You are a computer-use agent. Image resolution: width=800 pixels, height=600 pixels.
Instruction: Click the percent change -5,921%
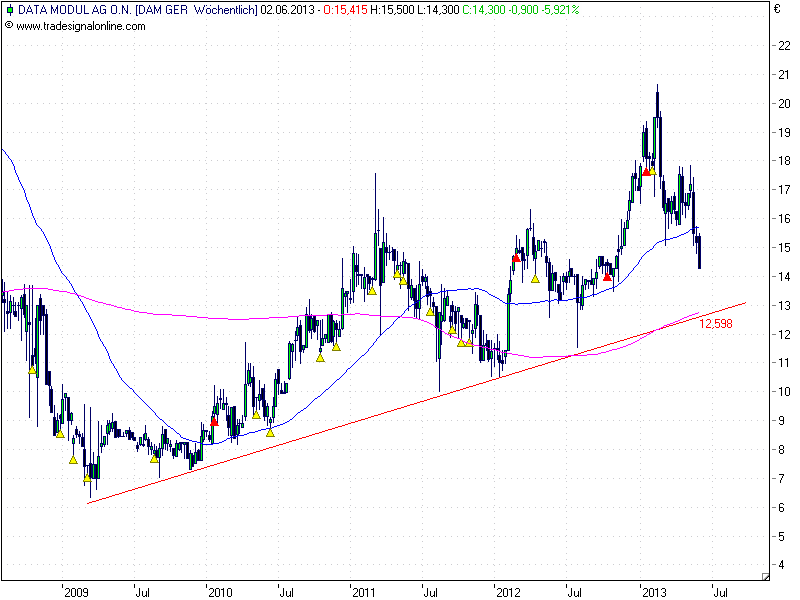(560, 10)
